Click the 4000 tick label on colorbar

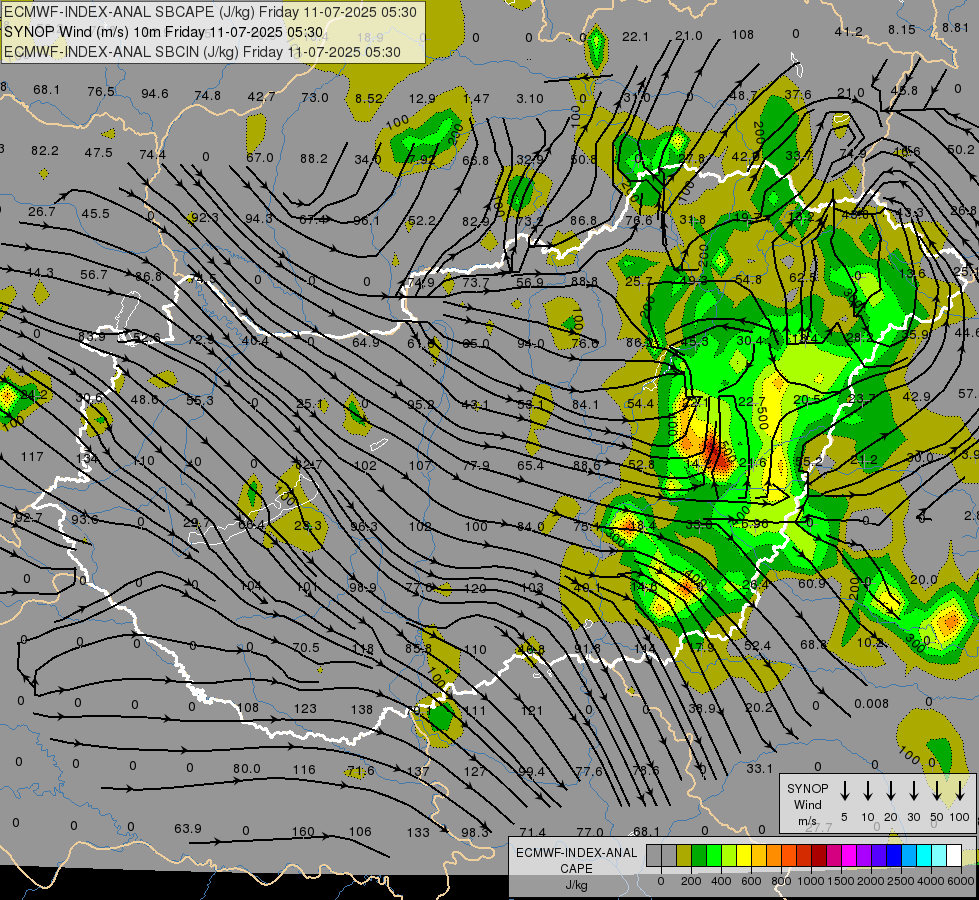click(930, 881)
